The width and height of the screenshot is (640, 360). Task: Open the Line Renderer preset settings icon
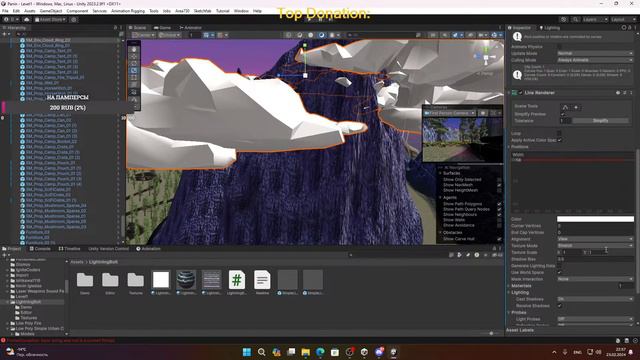tap(624, 93)
